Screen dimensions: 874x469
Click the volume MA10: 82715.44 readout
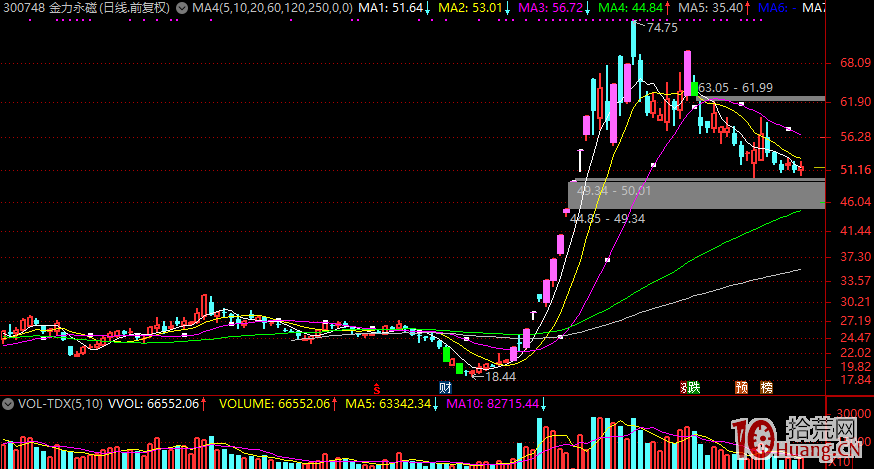pos(493,404)
